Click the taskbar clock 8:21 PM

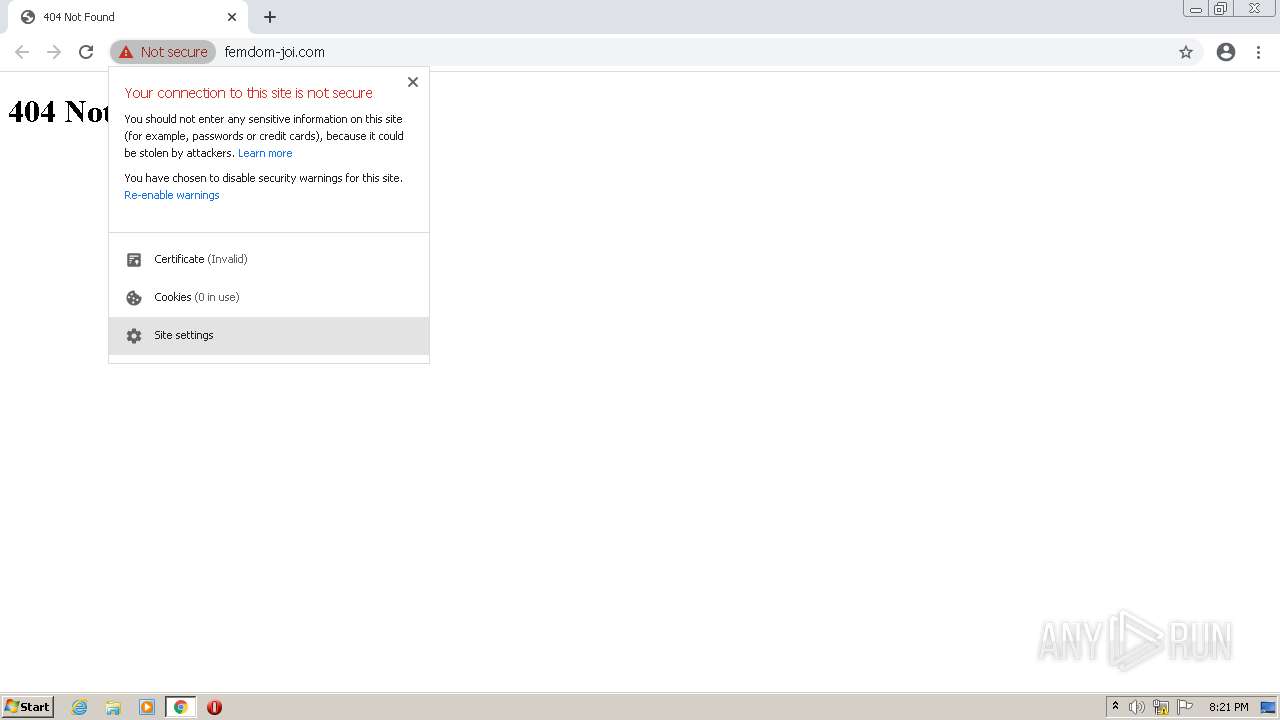click(1228, 707)
